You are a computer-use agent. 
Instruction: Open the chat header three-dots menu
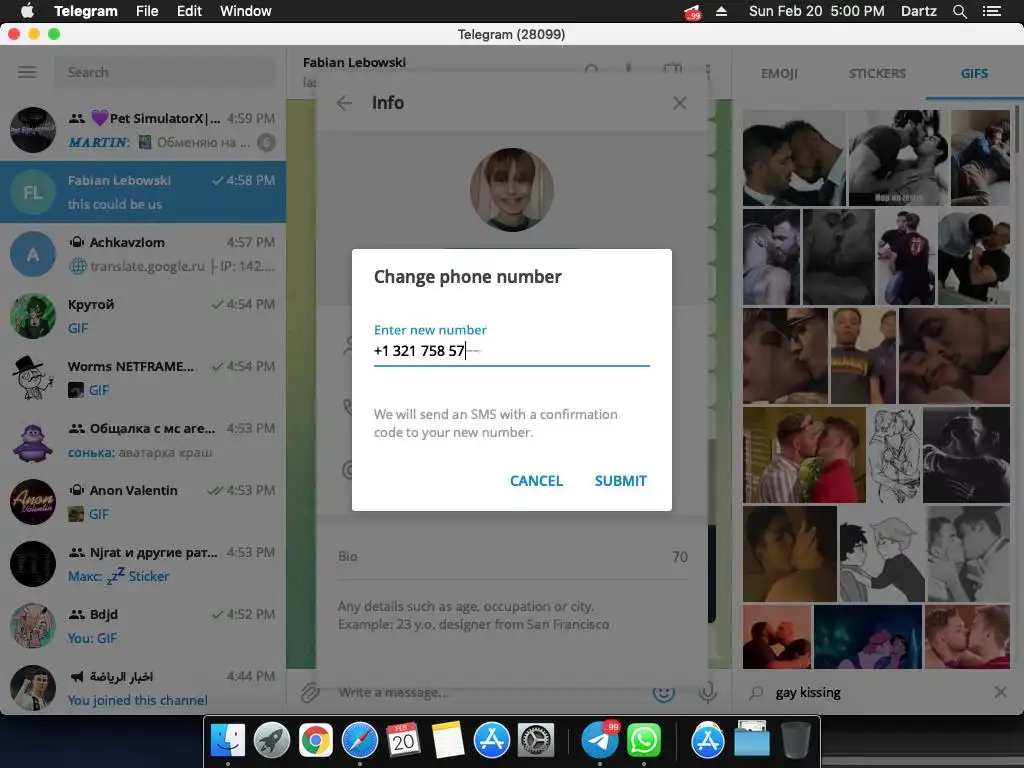click(707, 71)
